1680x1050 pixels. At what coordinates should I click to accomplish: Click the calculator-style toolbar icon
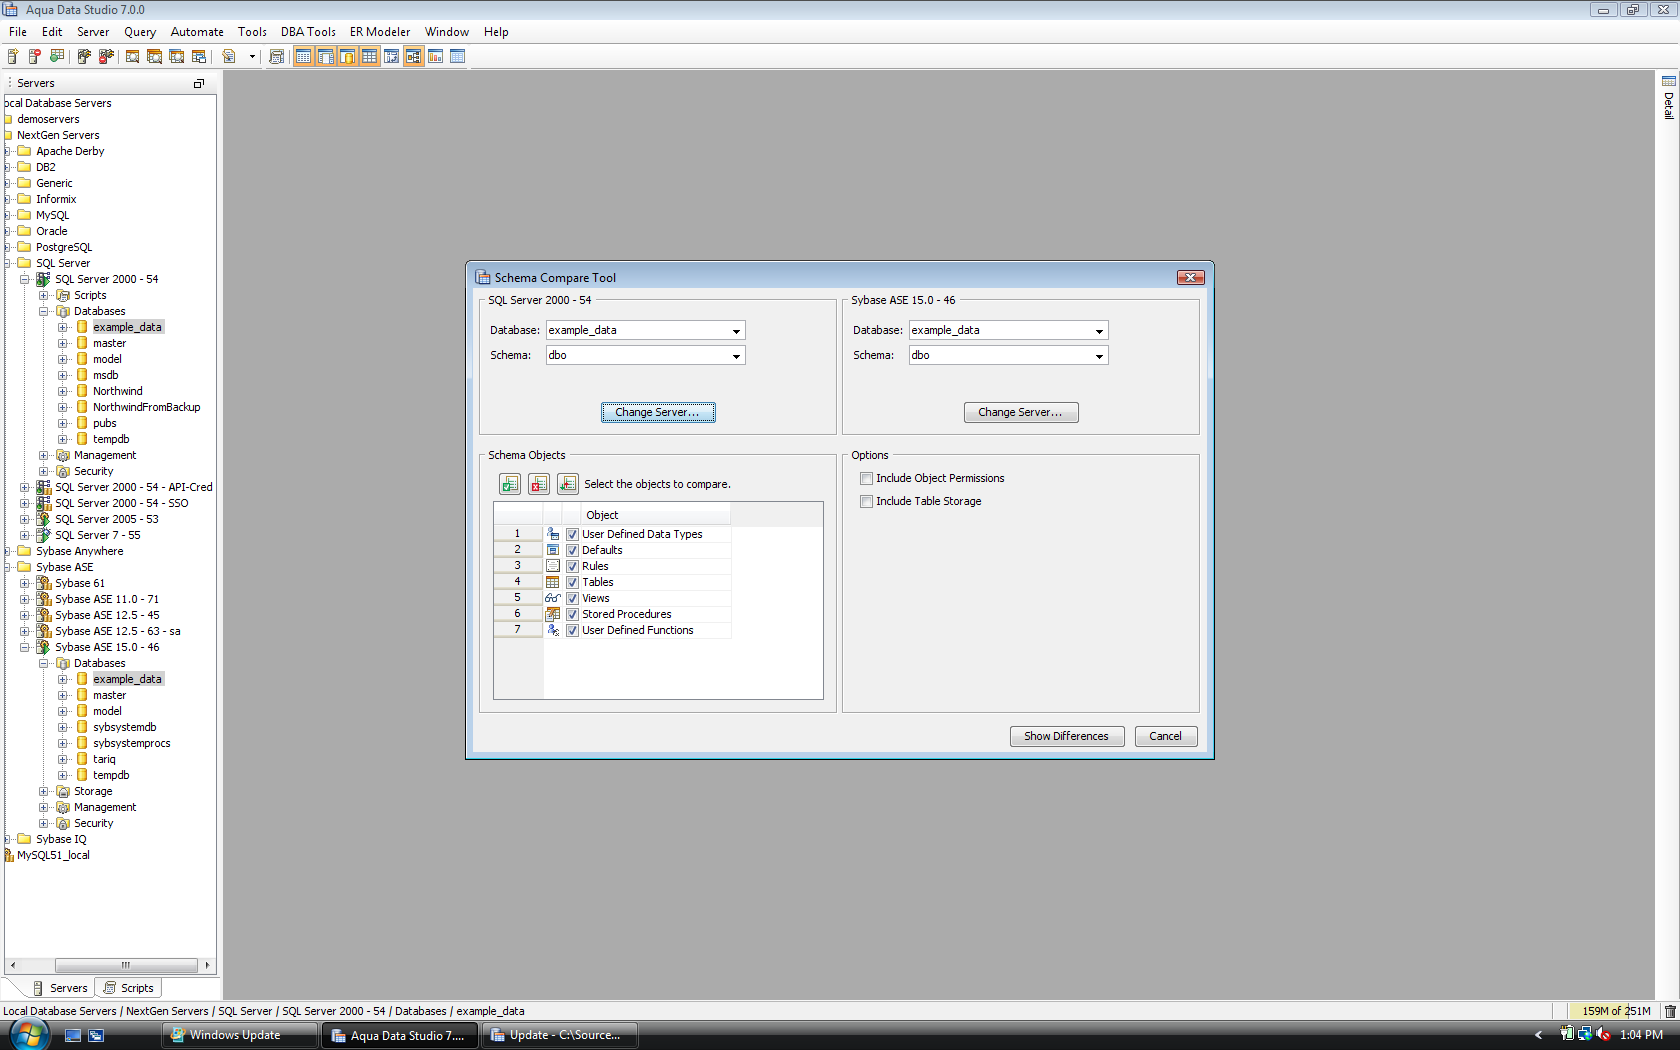pyautogui.click(x=277, y=56)
